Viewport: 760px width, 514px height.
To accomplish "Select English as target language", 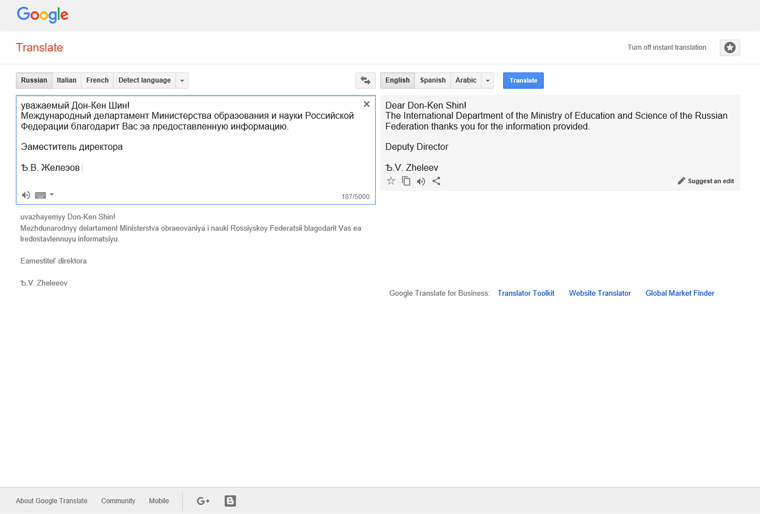I will click(397, 80).
